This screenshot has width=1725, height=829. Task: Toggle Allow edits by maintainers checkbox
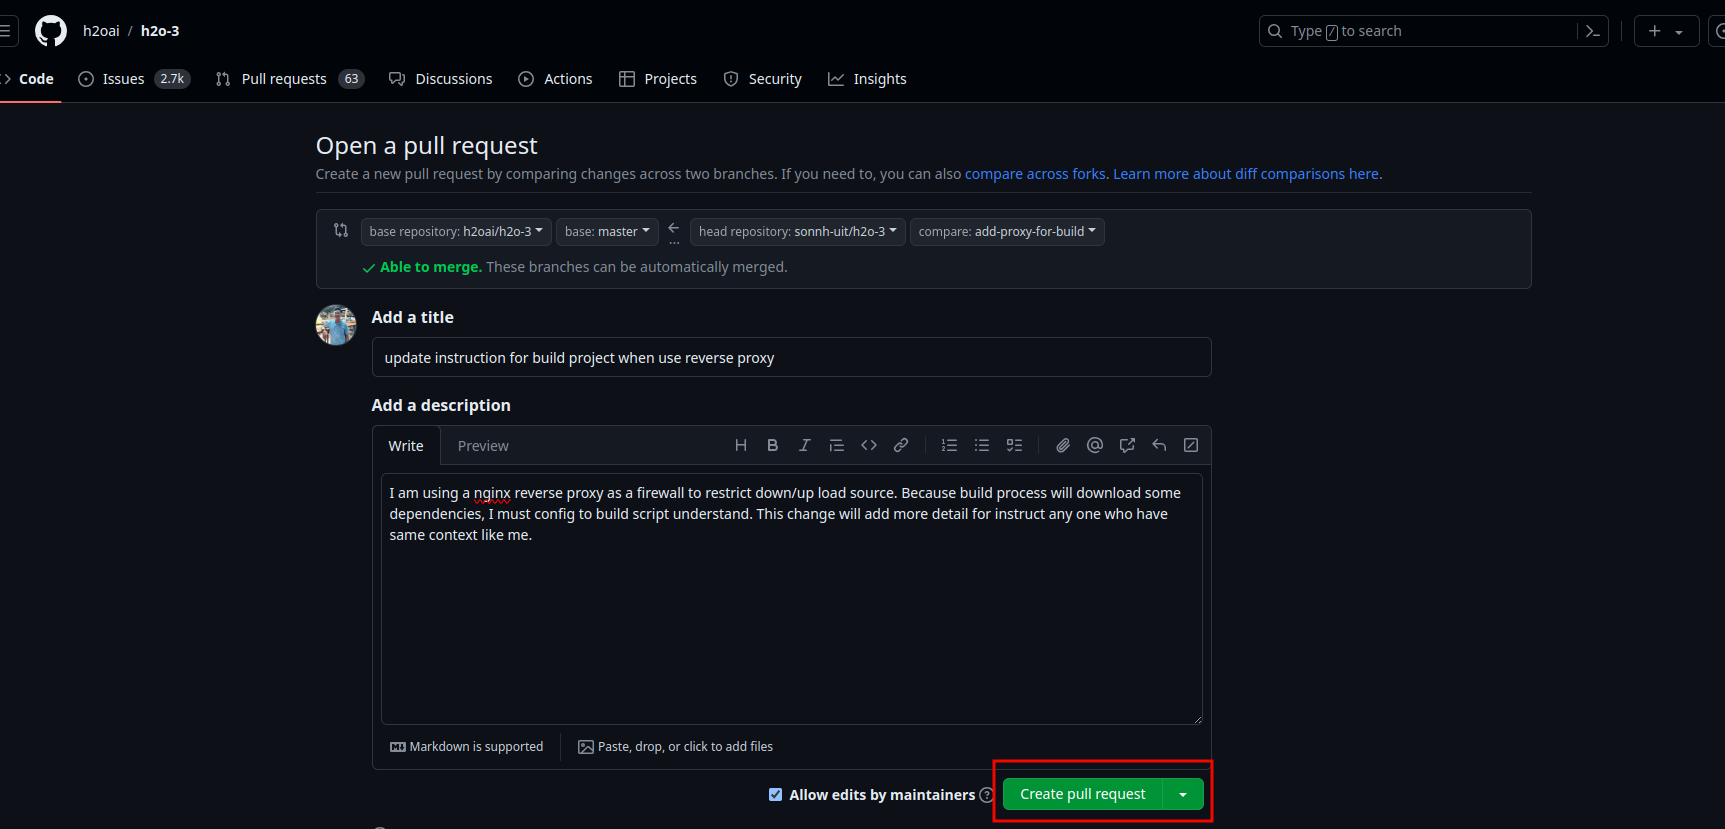pyautogui.click(x=775, y=794)
